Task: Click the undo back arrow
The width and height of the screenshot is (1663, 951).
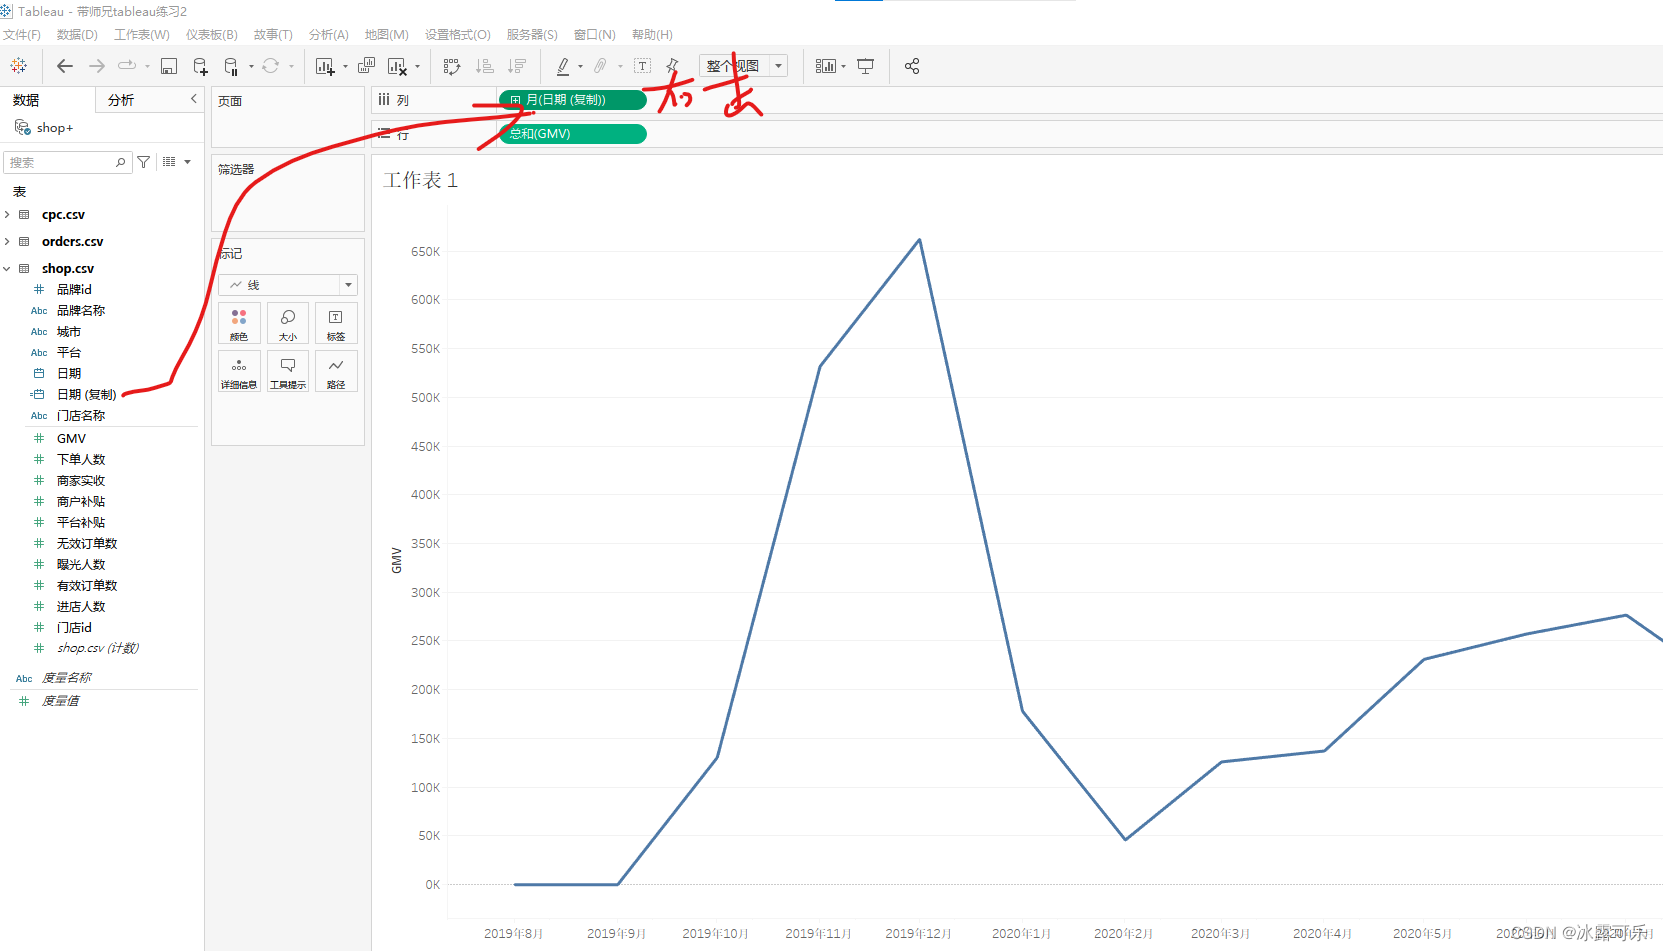Action: coord(65,66)
